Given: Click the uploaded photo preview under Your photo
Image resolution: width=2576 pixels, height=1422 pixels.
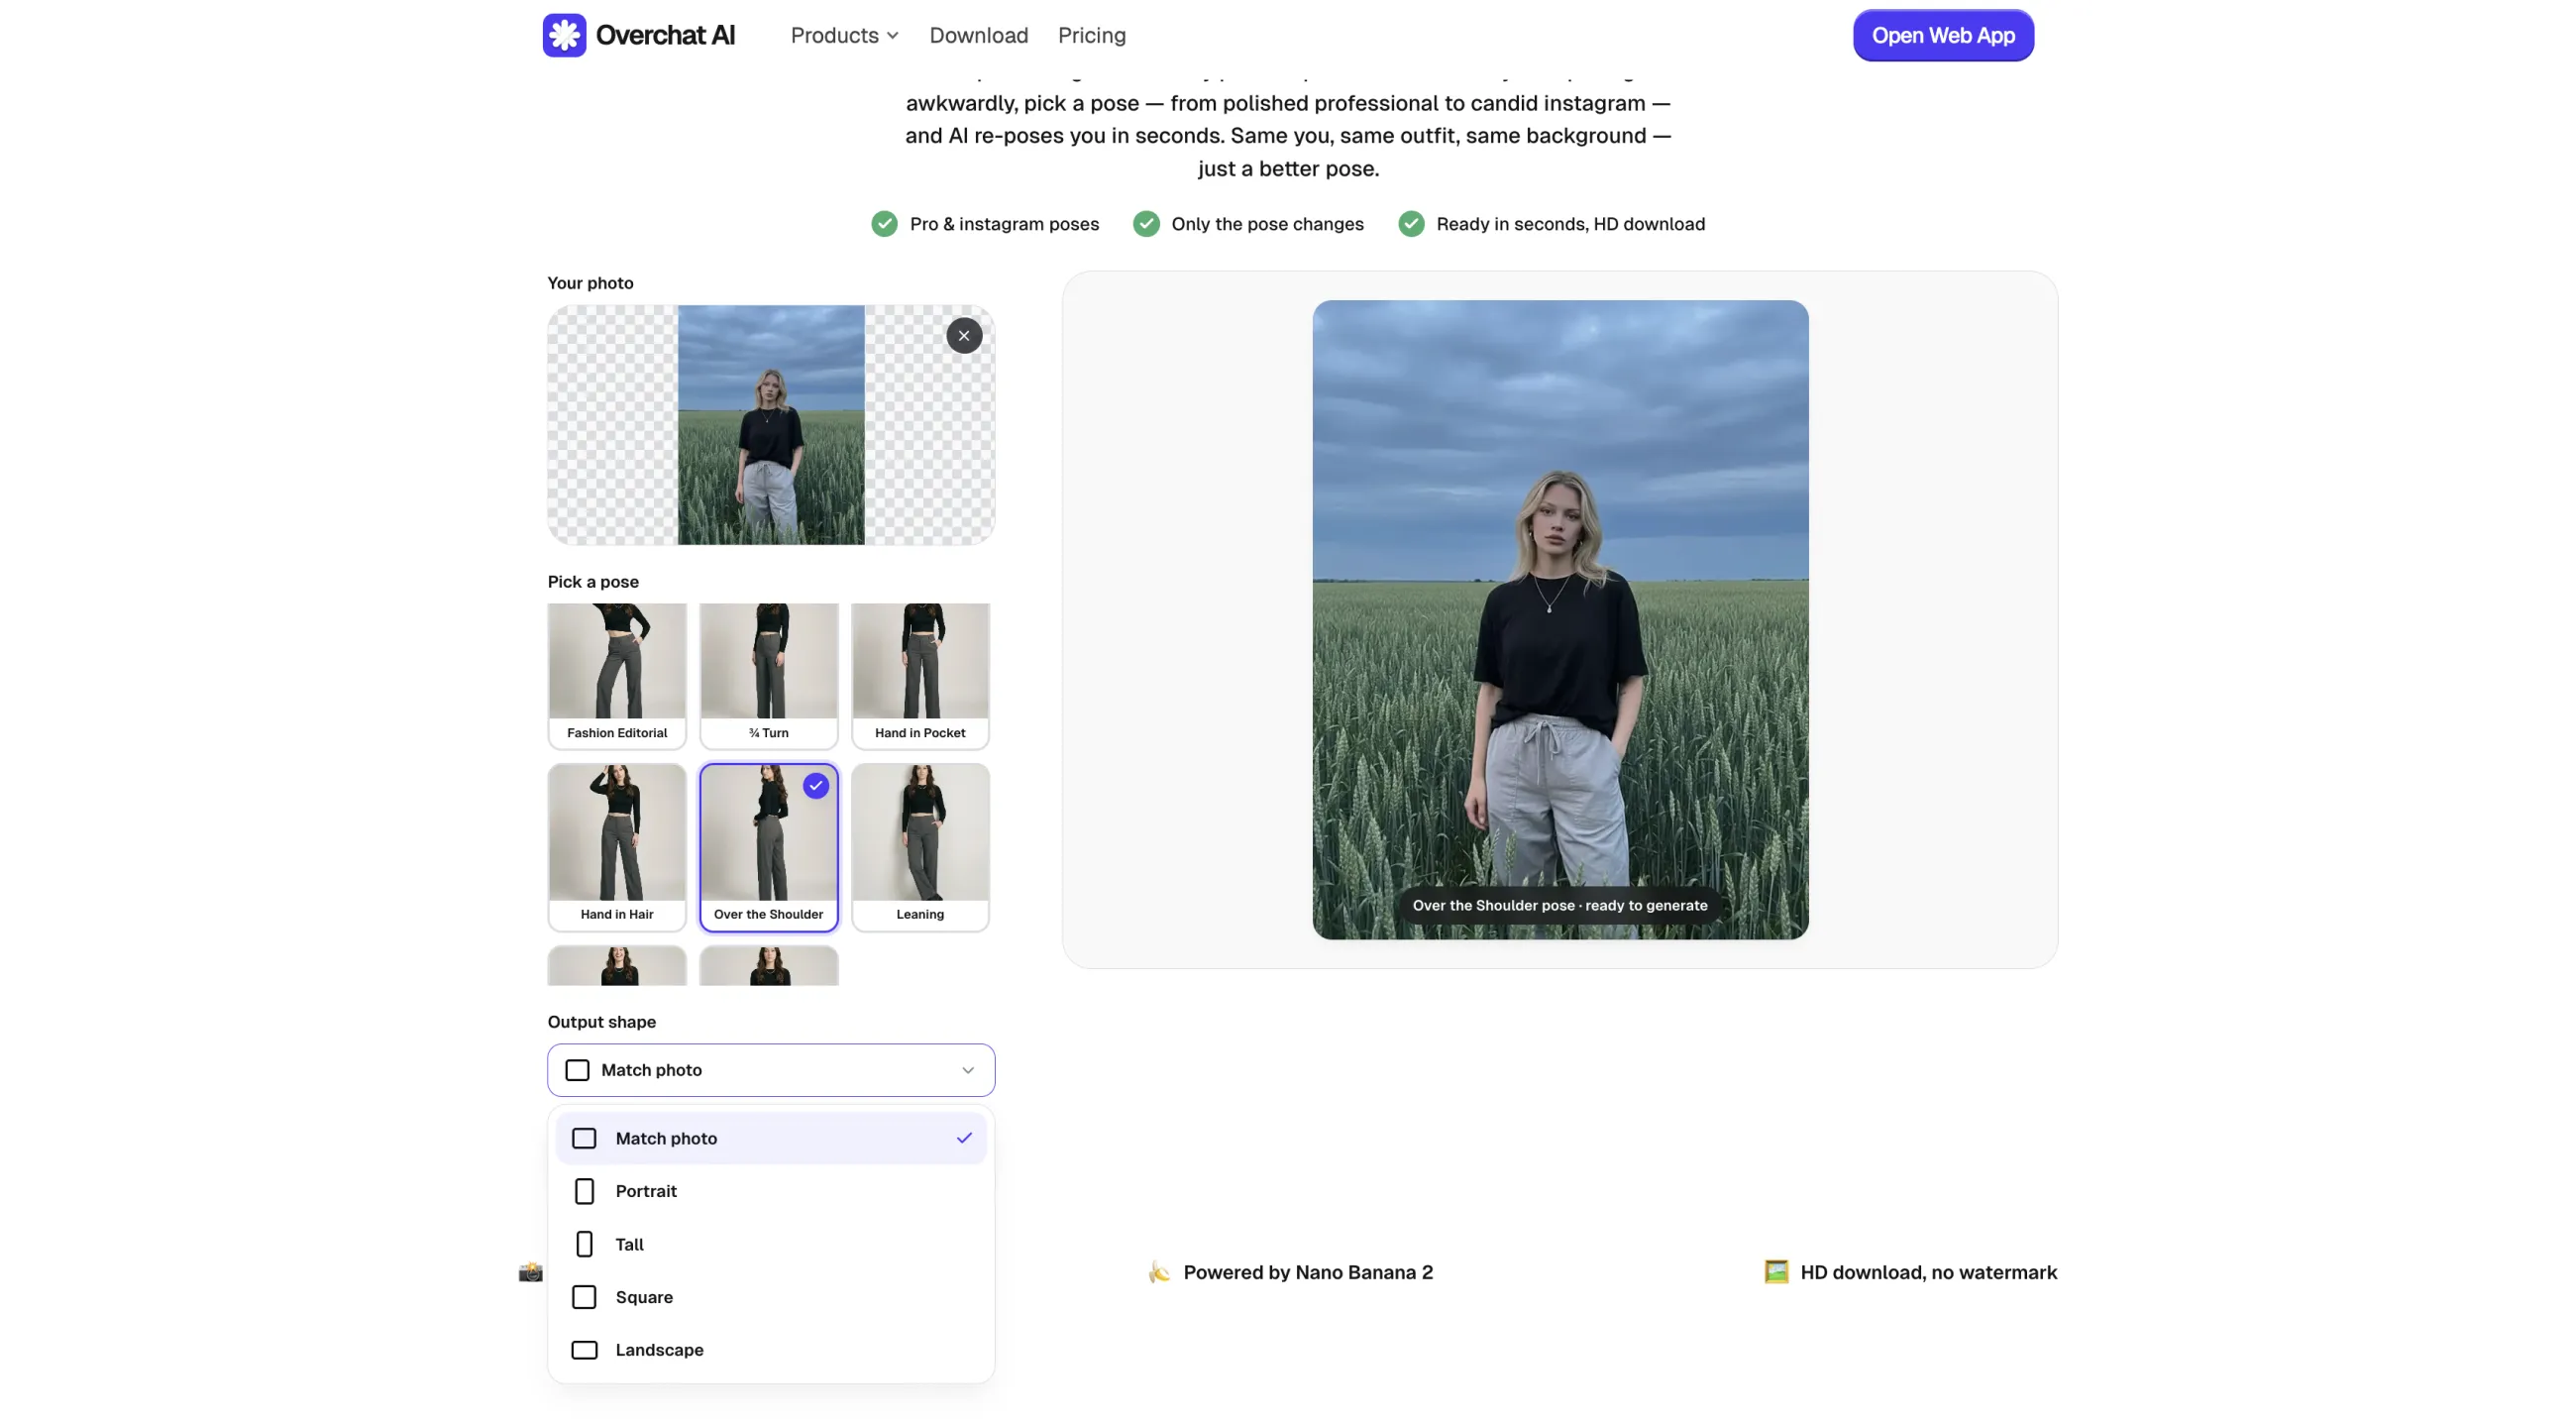Looking at the screenshot, I should pos(771,425).
